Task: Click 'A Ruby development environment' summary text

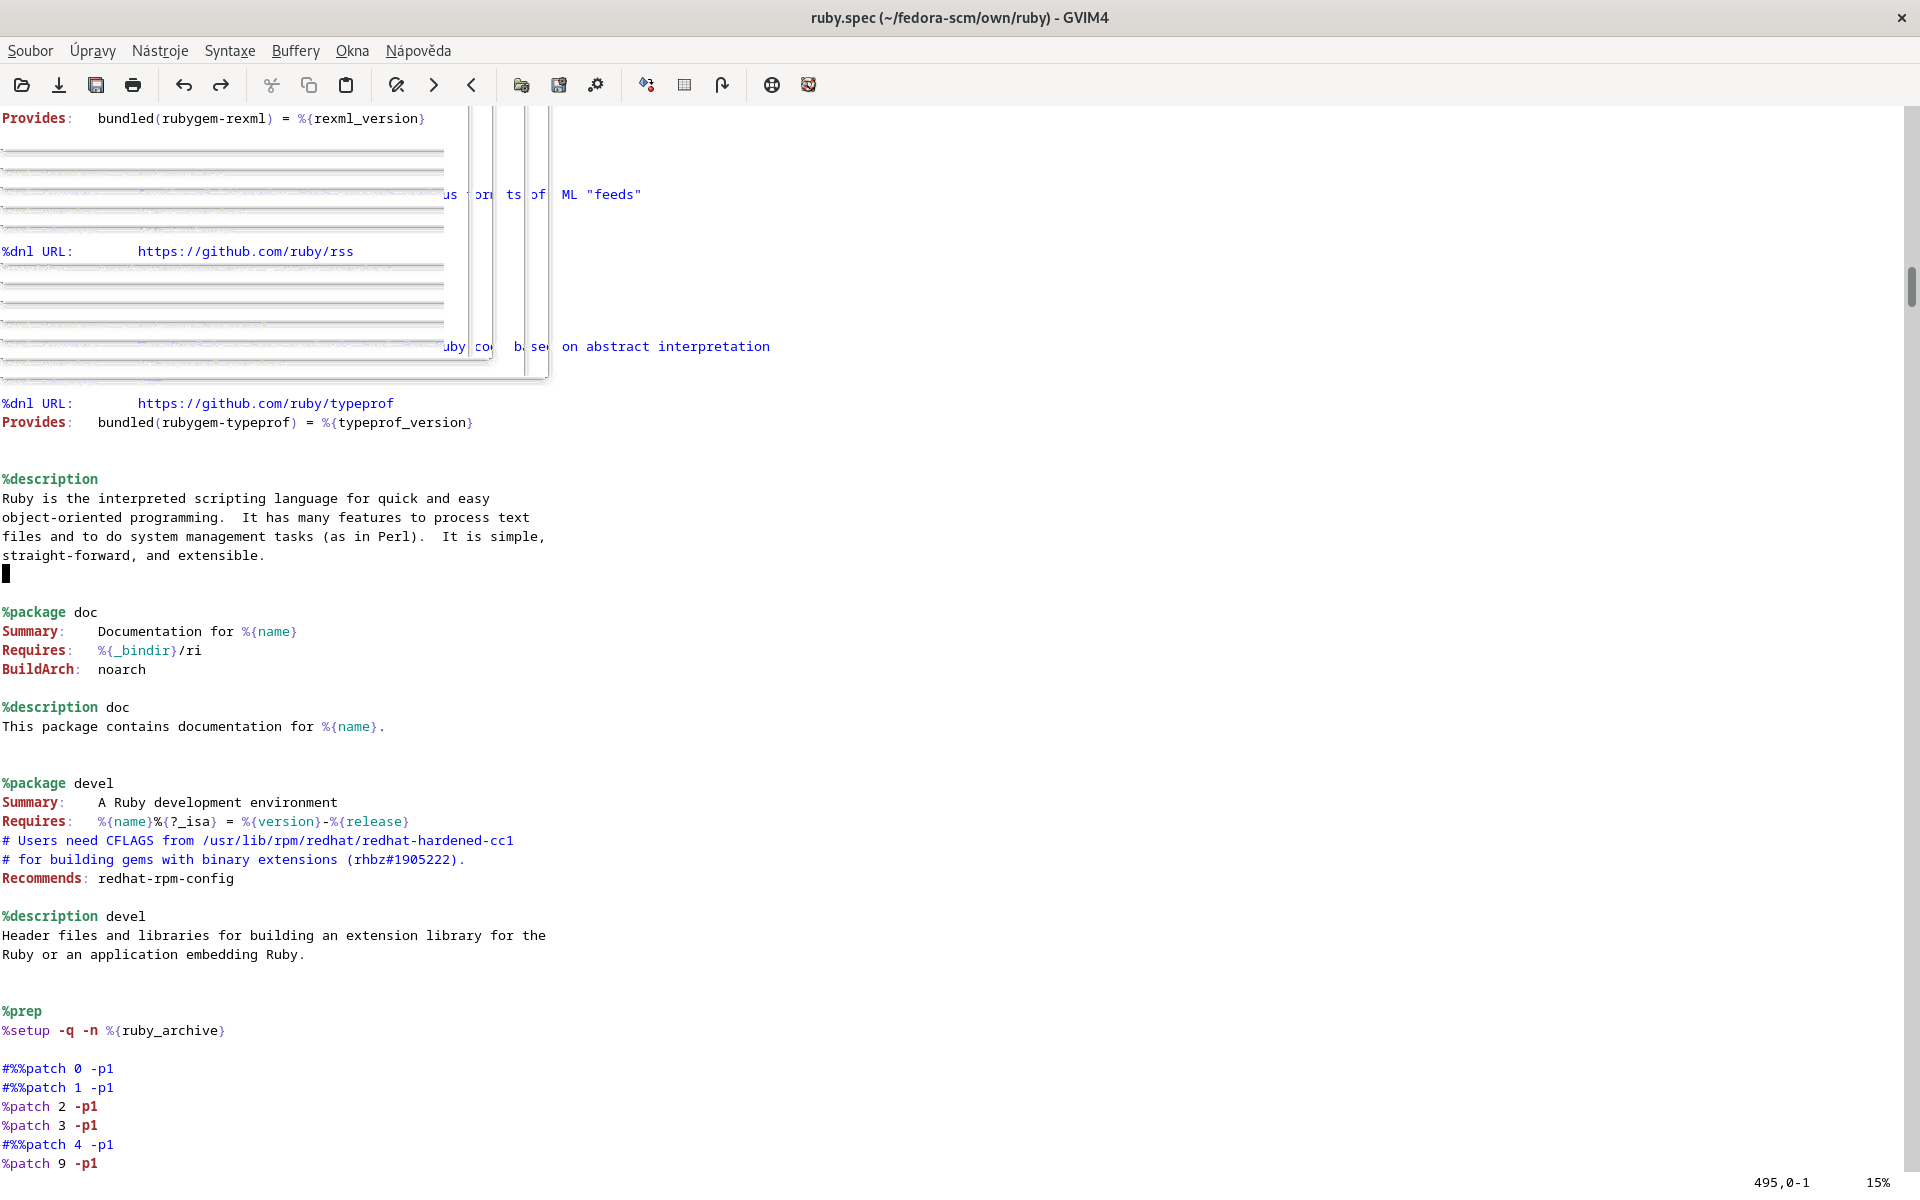Action: [218, 803]
